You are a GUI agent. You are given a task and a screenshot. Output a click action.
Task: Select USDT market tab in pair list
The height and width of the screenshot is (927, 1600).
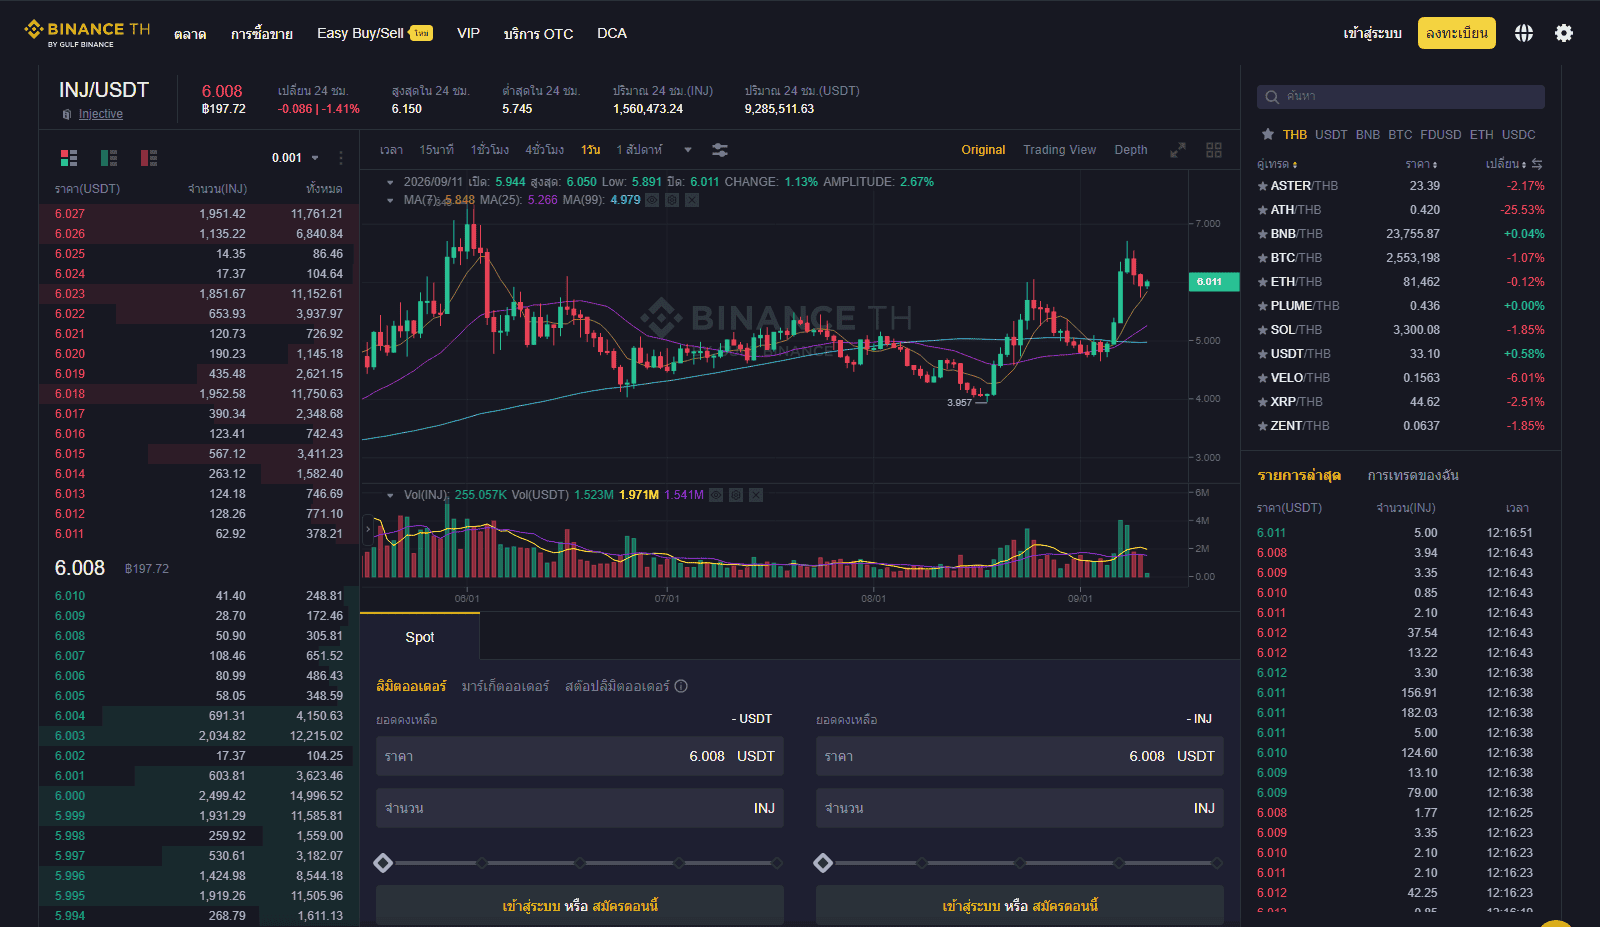1331,134
